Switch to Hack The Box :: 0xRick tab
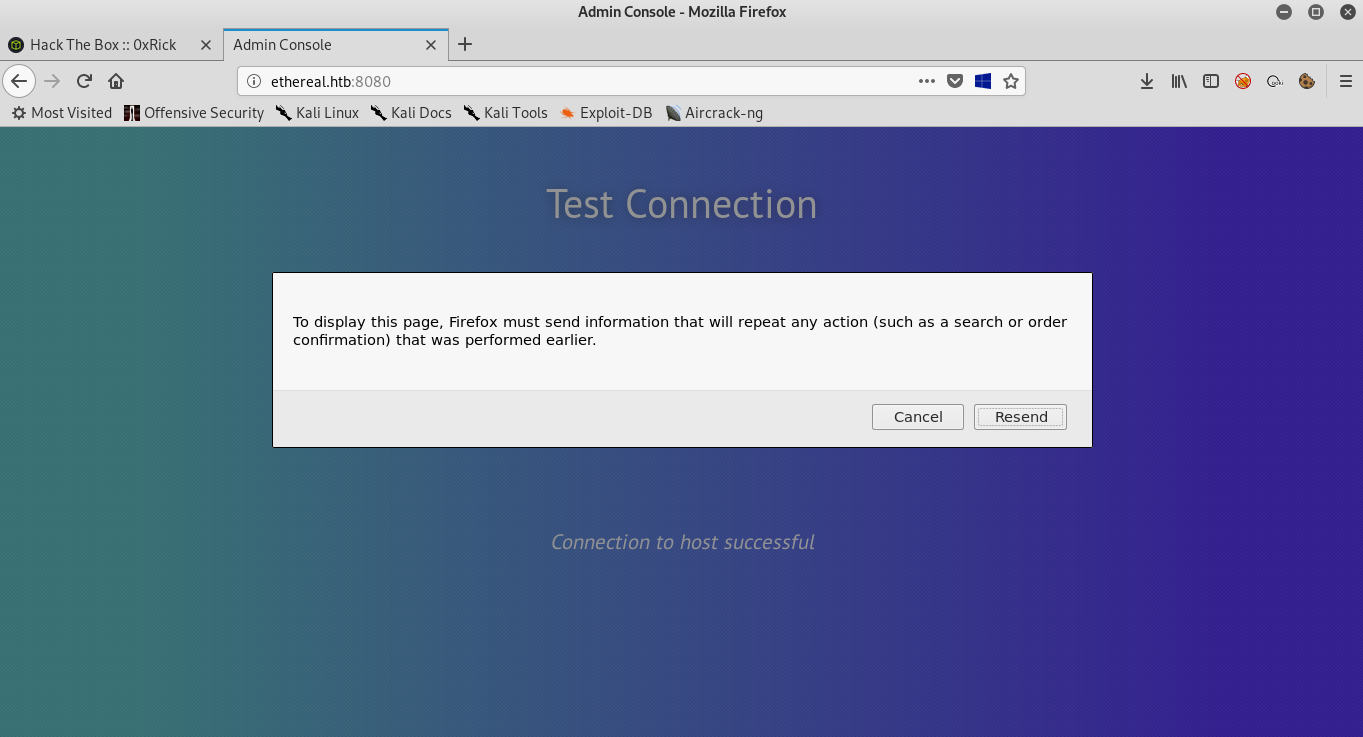The image size is (1363, 737). (x=103, y=45)
